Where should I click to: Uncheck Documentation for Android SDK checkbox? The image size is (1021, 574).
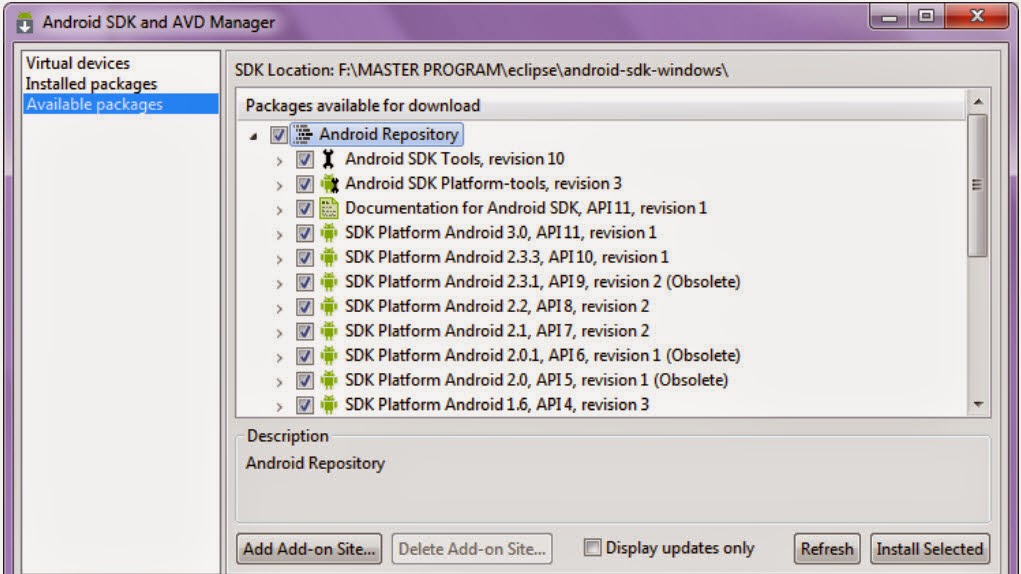(304, 209)
